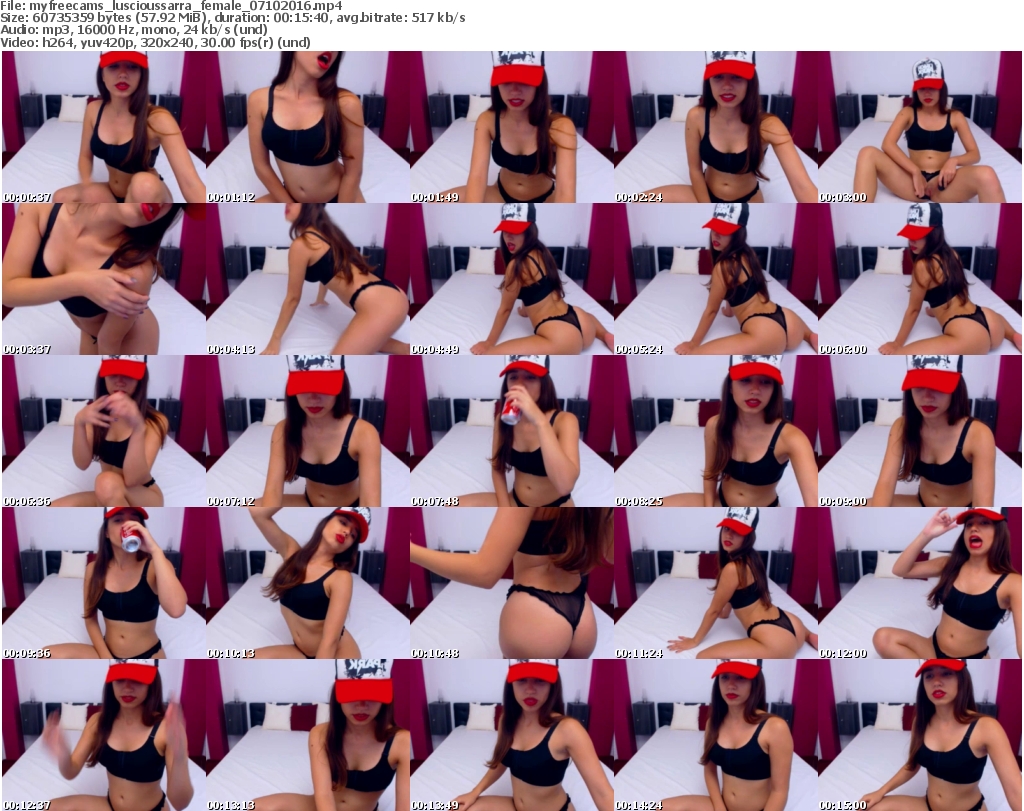This screenshot has width=1024, height=811.
Task: Select the frame at 00:01:12
Action: [307, 127]
